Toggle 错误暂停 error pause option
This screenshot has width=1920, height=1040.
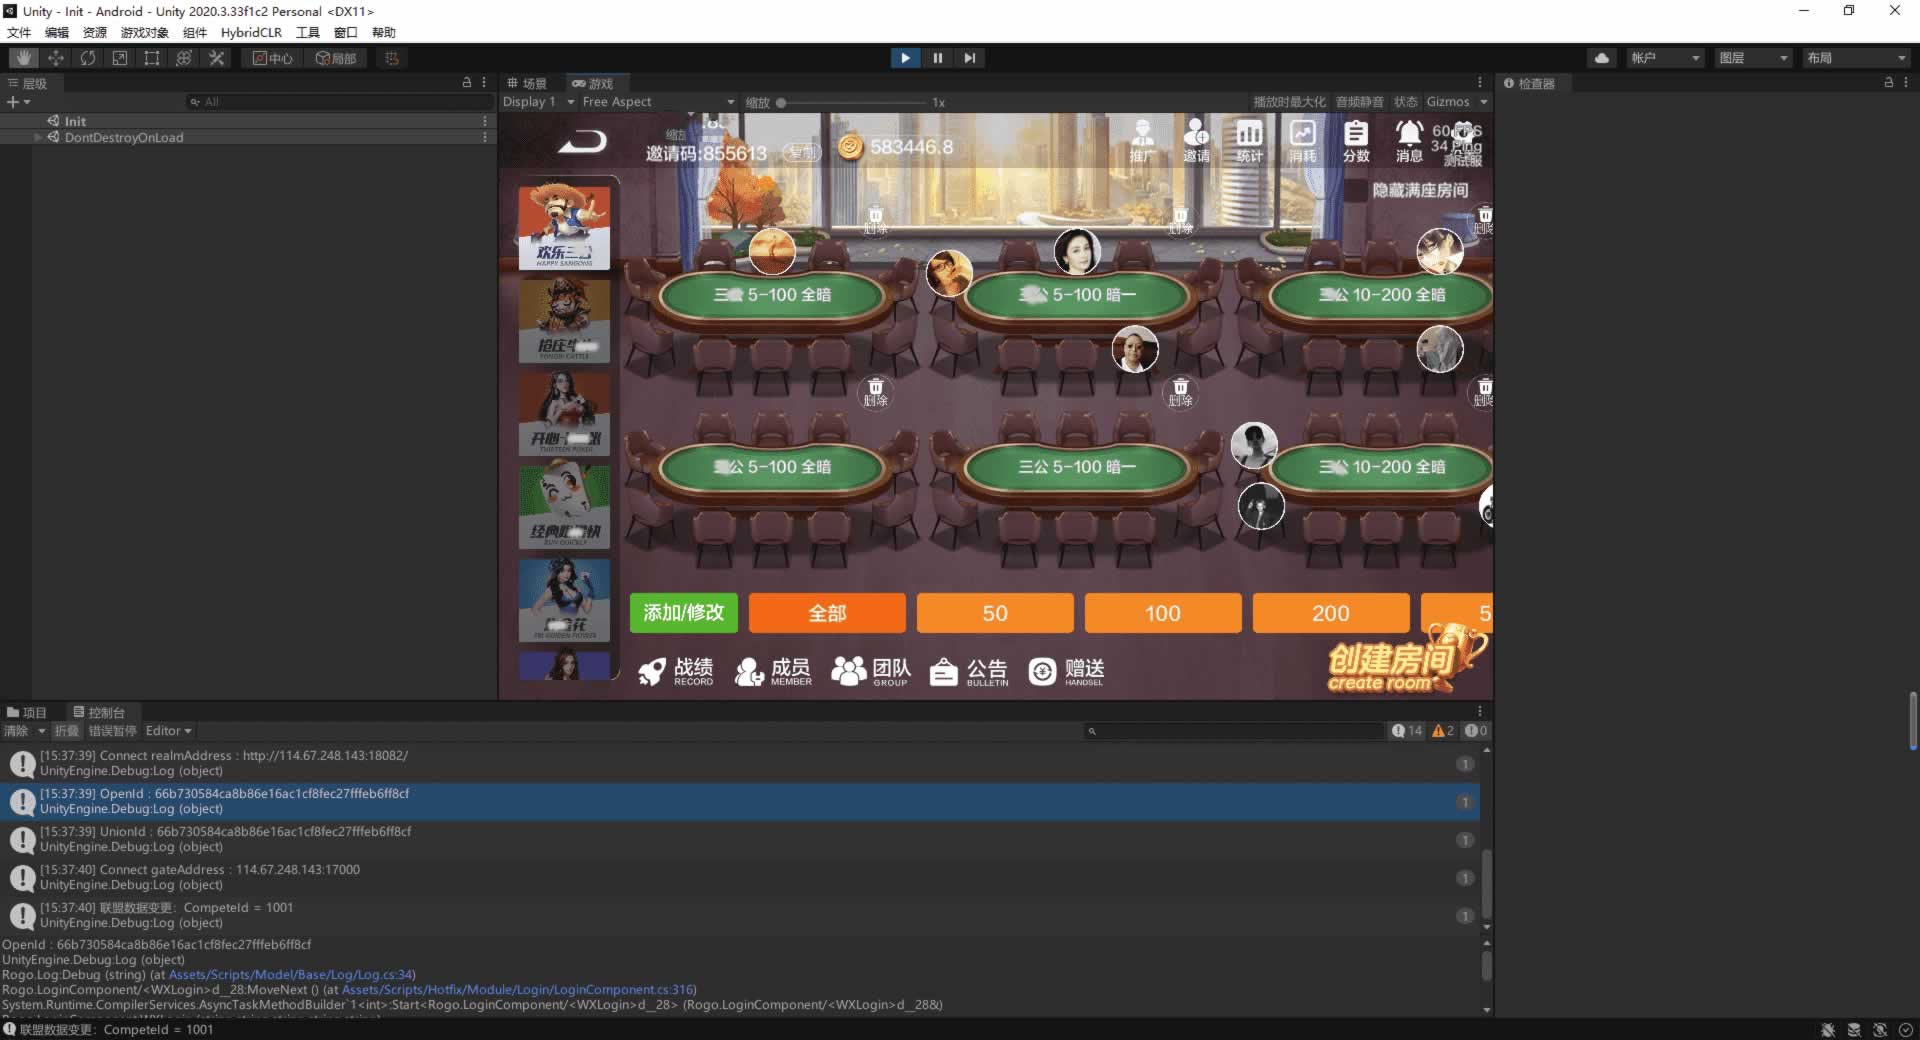(x=112, y=731)
